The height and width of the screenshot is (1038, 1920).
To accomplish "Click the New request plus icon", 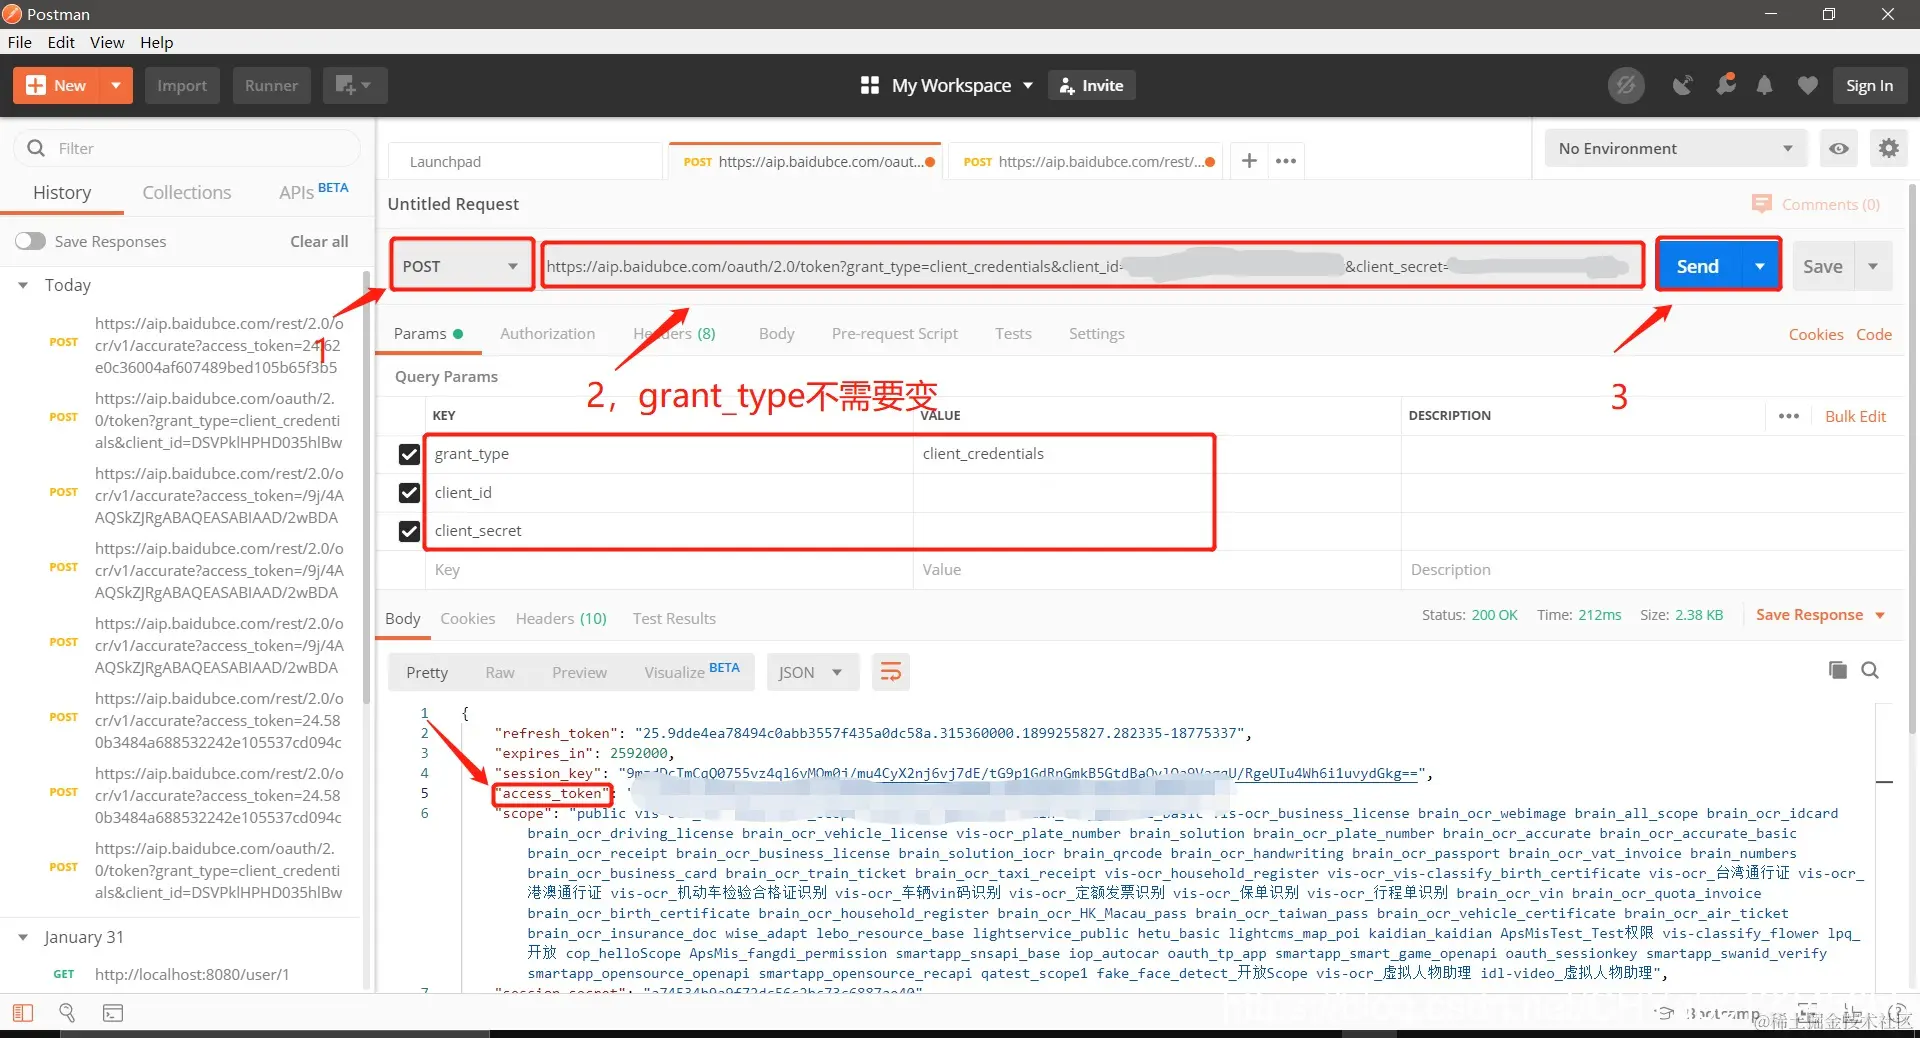I will pyautogui.click(x=35, y=85).
